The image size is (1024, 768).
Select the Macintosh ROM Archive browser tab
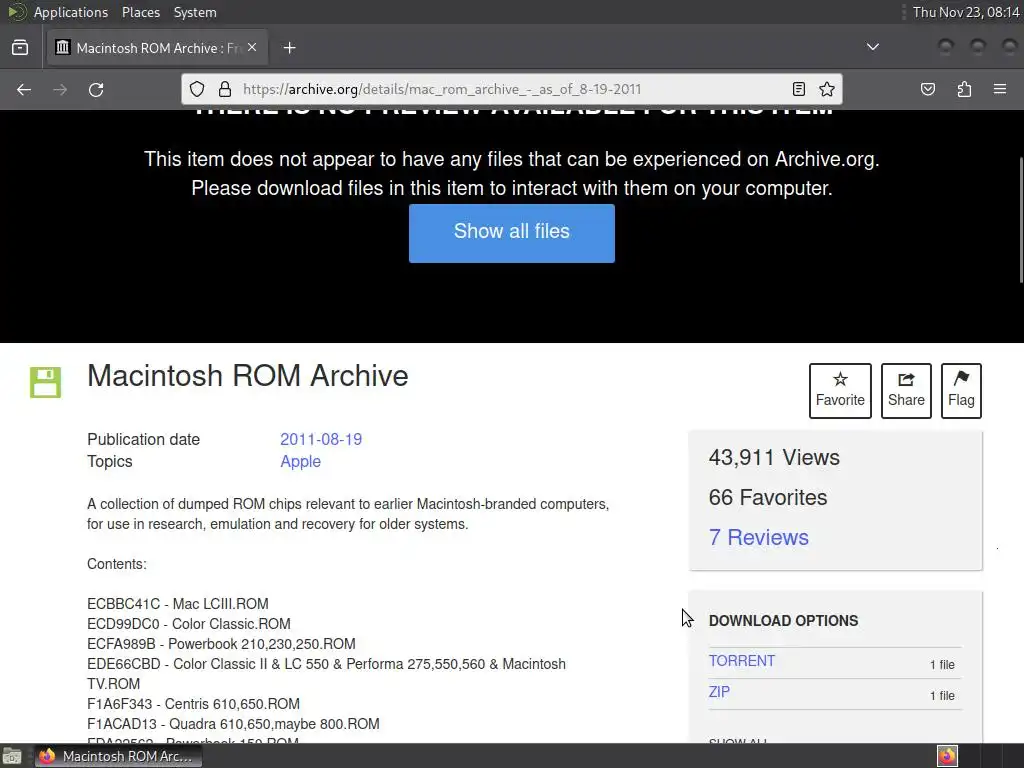[x=157, y=48]
